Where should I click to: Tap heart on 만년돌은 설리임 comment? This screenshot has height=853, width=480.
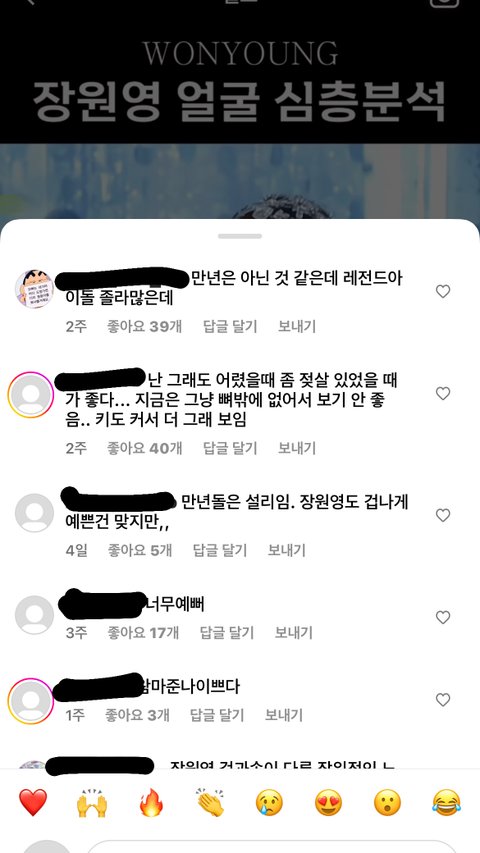pyautogui.click(x=443, y=515)
